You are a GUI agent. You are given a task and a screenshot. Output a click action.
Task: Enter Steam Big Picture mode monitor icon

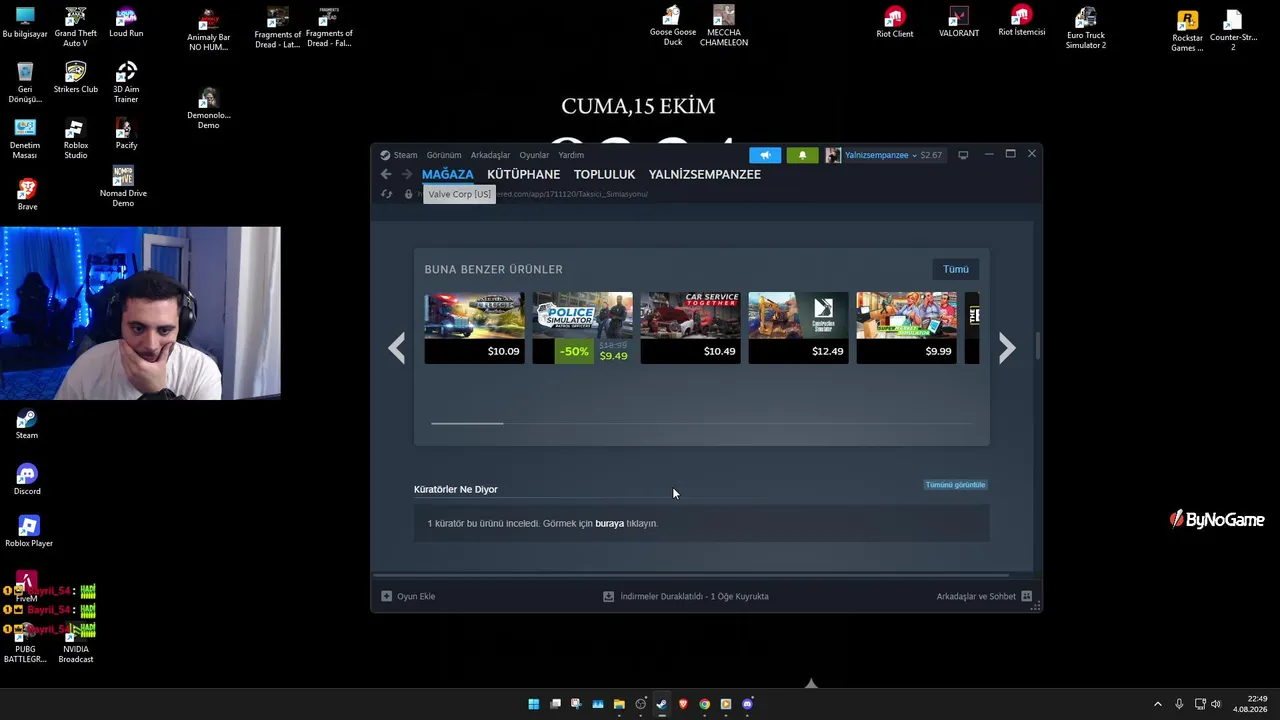(963, 155)
